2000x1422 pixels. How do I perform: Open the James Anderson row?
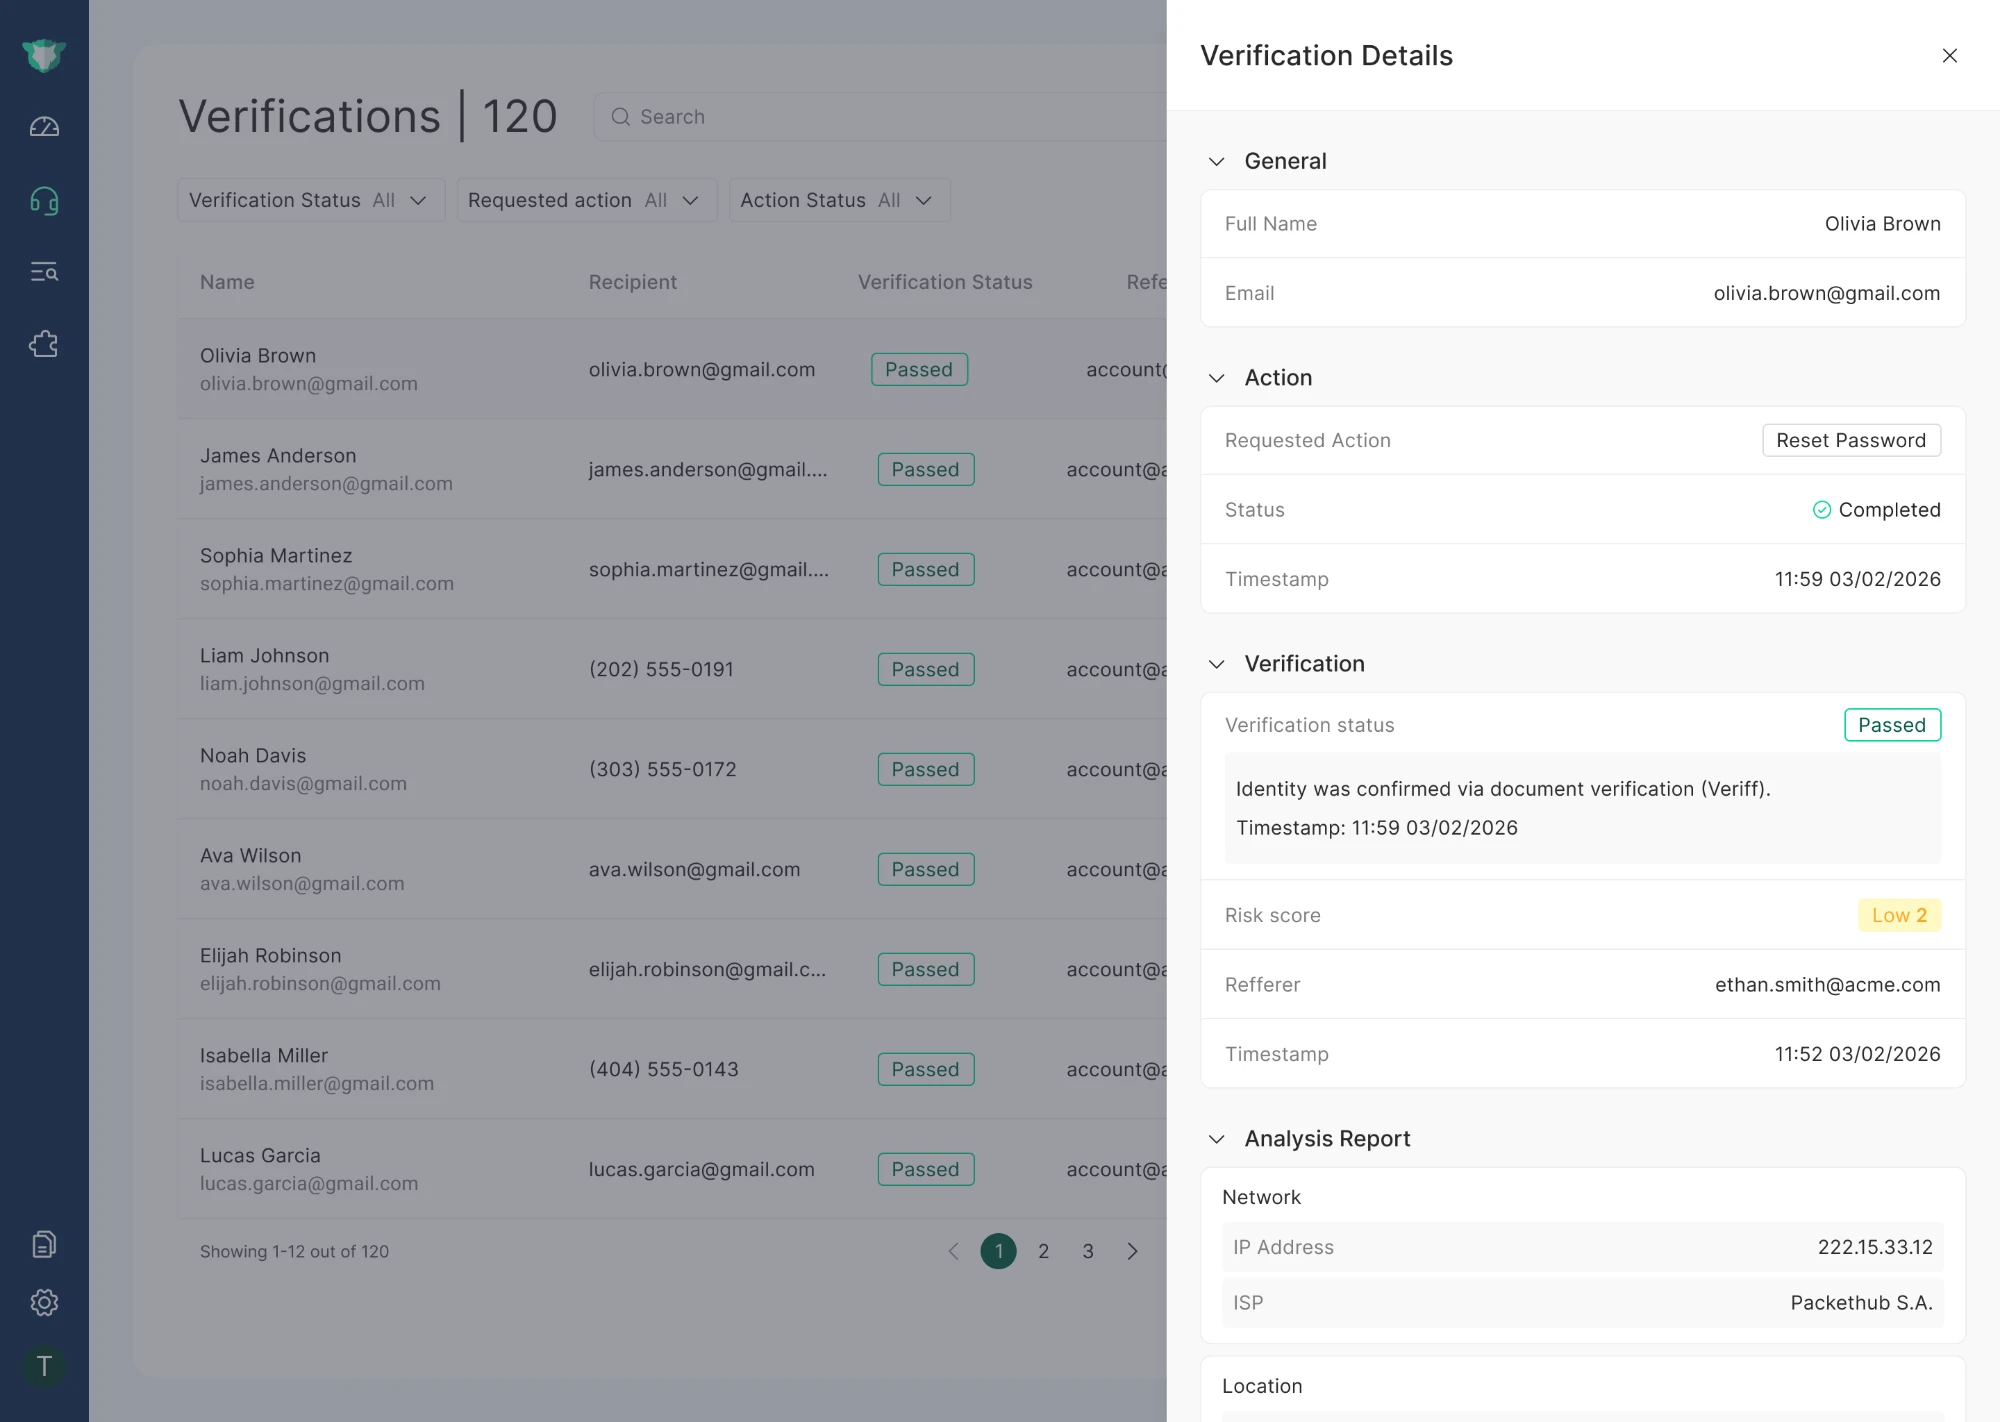pos(672,469)
